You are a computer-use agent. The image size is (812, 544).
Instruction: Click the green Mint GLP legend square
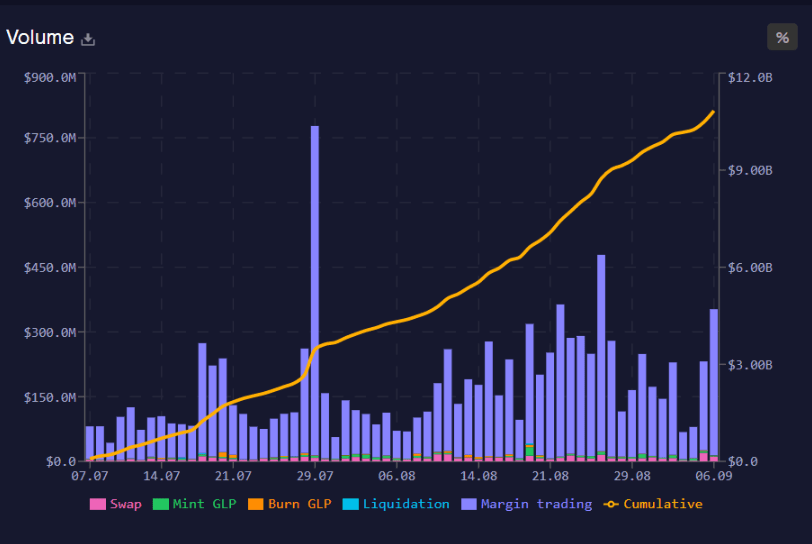tap(160, 505)
